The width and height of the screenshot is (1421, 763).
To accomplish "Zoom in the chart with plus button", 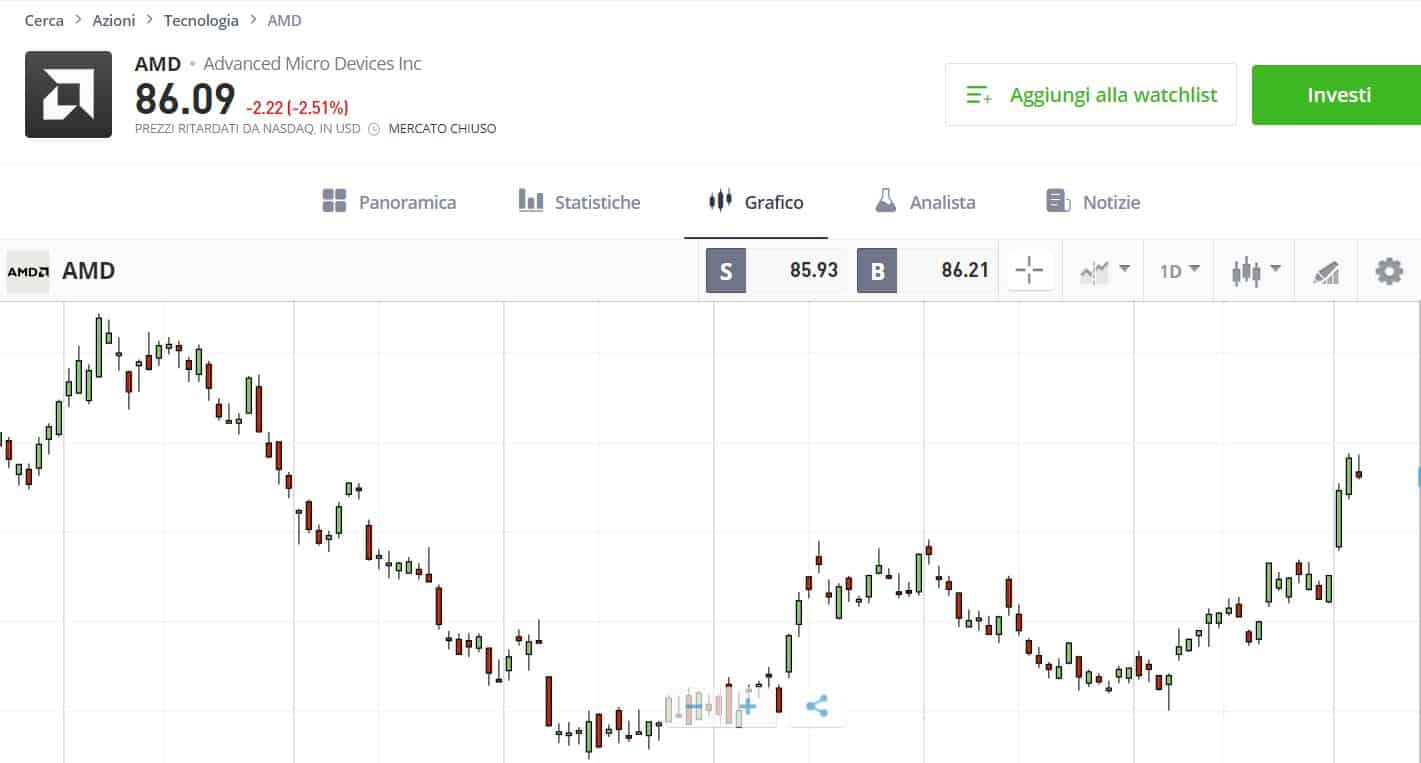I will pyautogui.click(x=747, y=706).
